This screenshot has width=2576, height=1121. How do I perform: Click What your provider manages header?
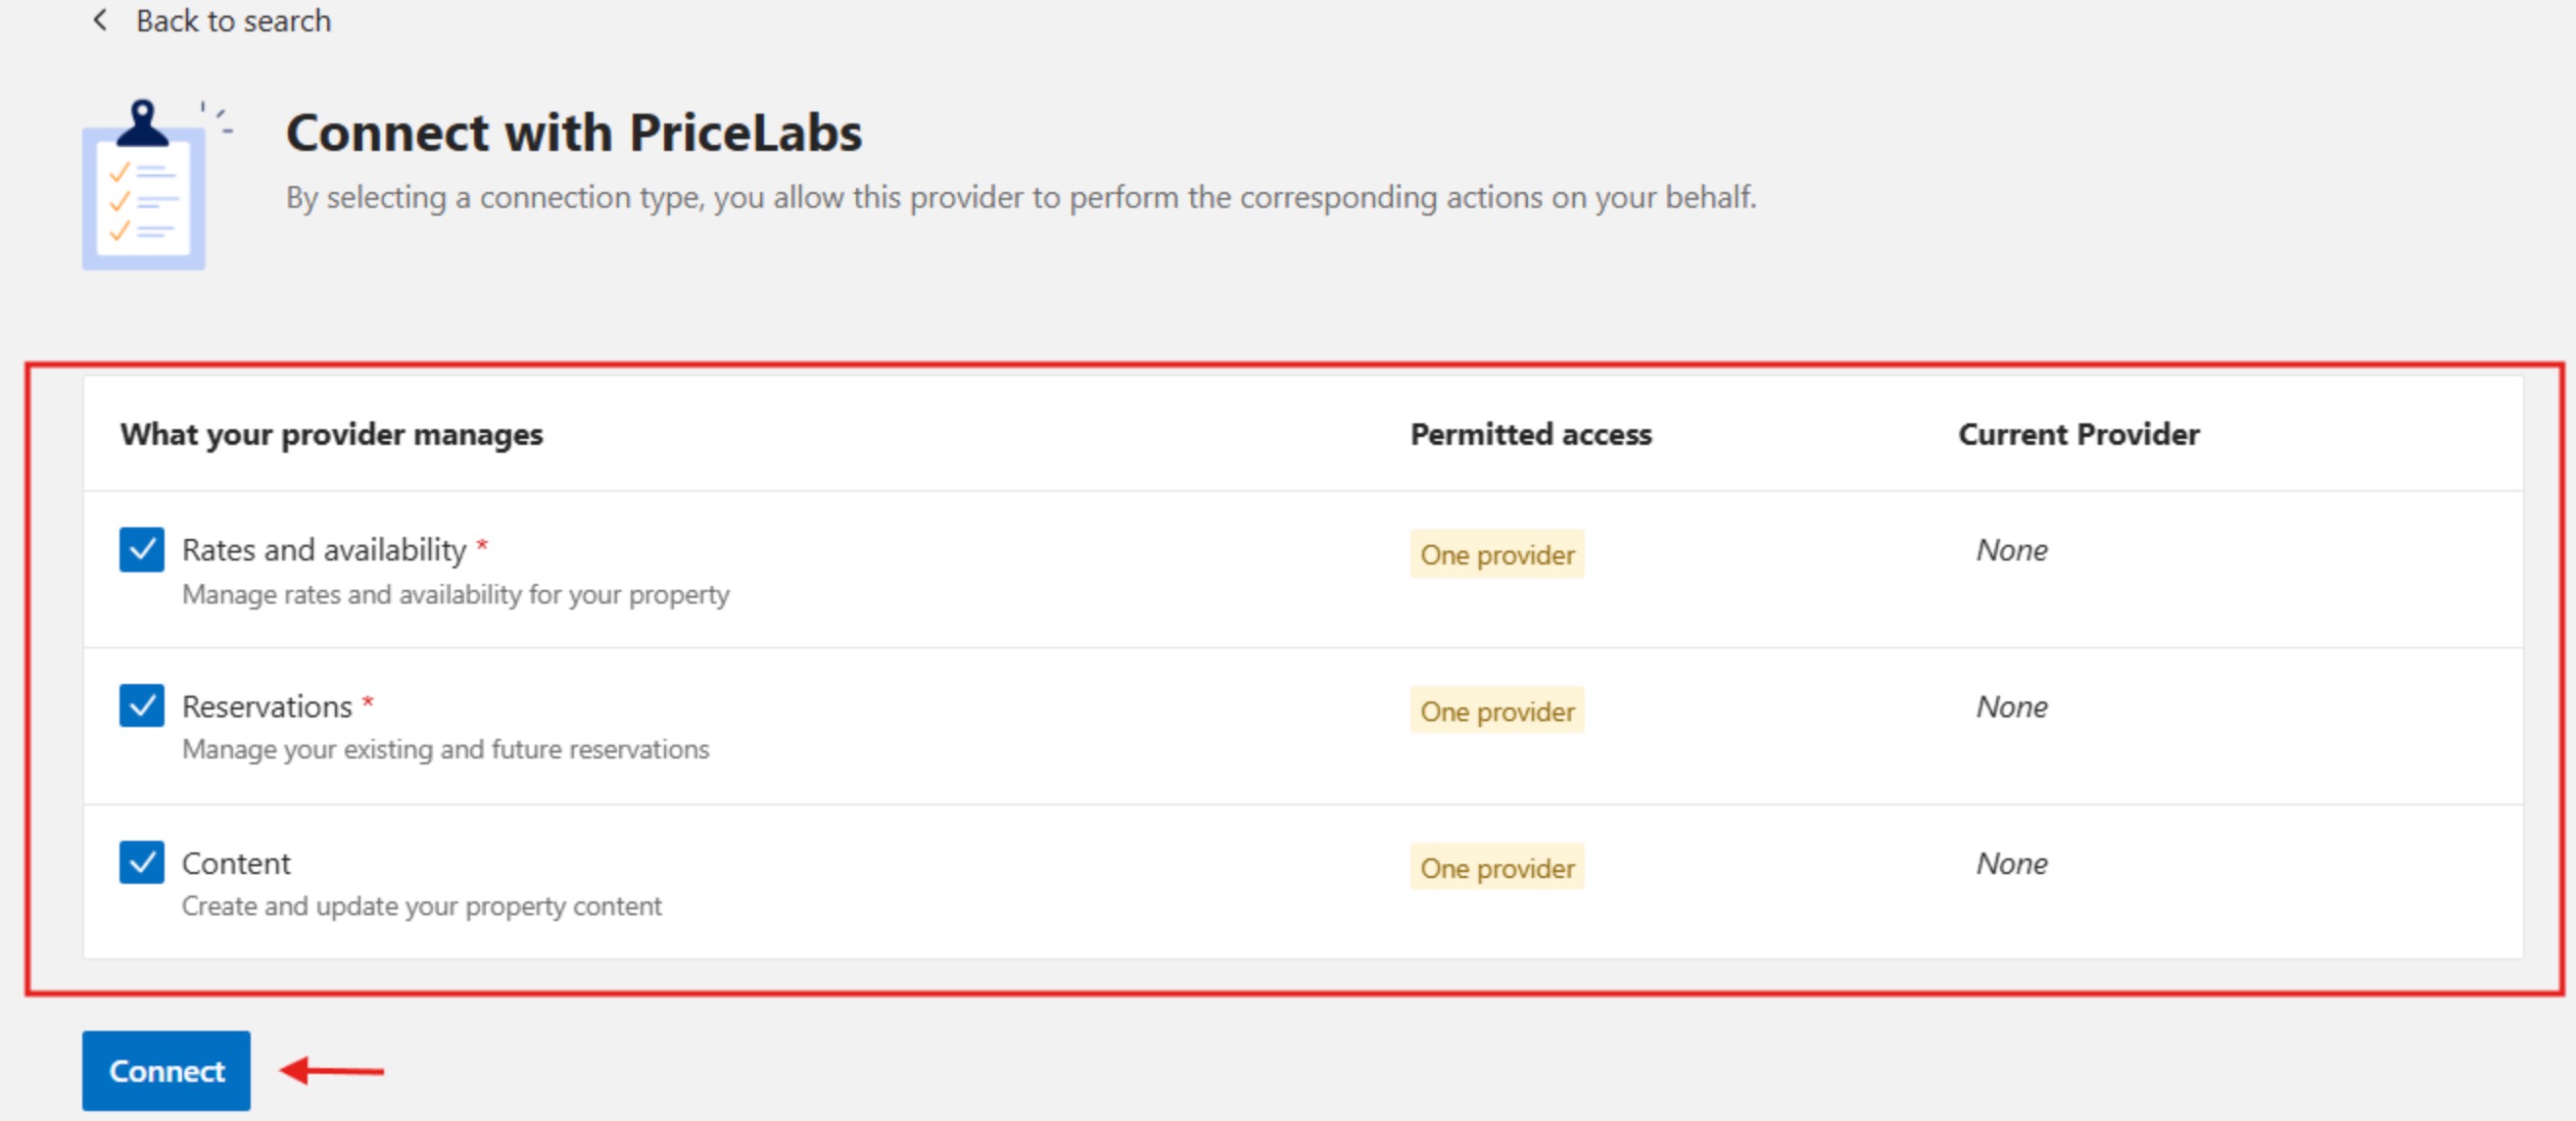332,434
